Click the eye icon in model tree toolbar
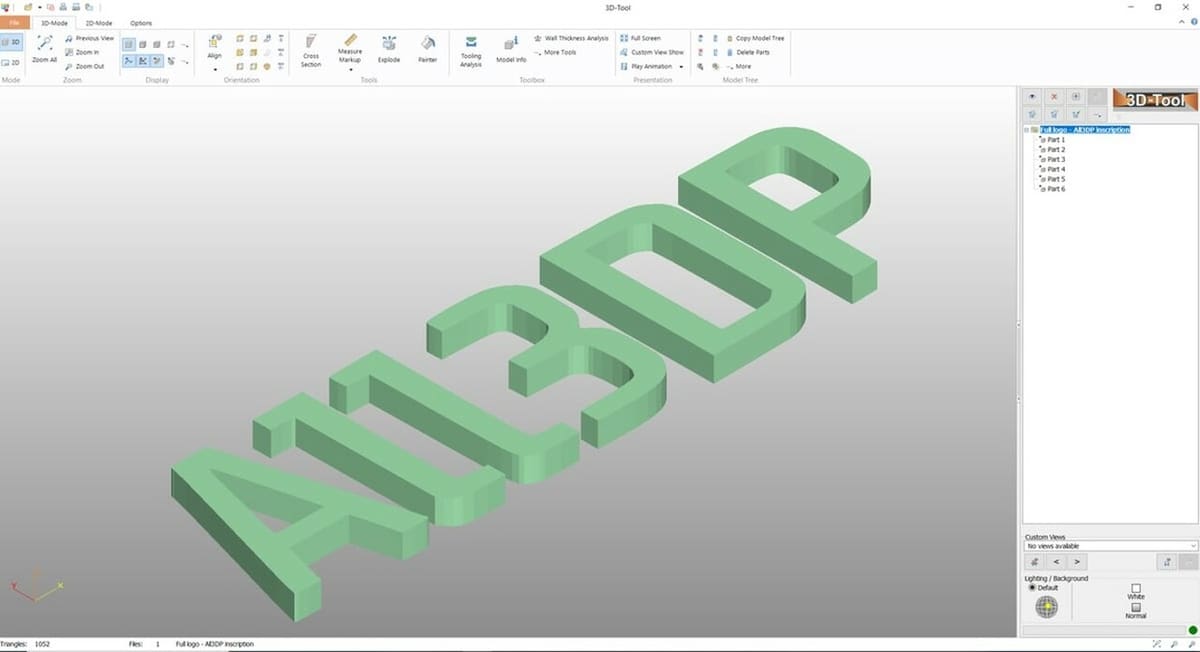The width and height of the screenshot is (1200, 652). [x=1033, y=97]
